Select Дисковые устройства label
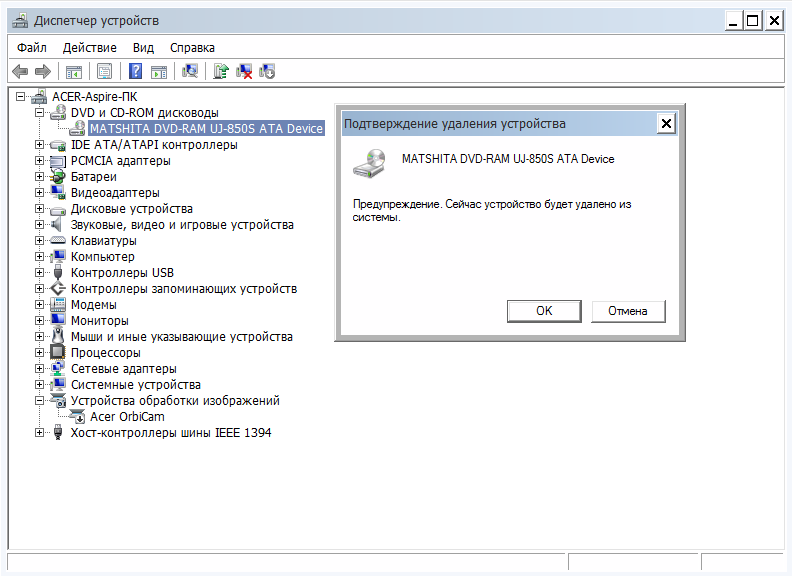This screenshot has height=576, width=792. pyautogui.click(x=132, y=209)
